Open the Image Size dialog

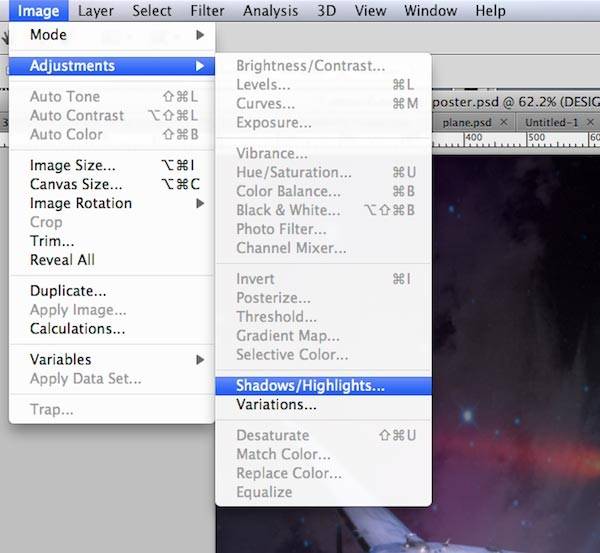tap(72, 165)
